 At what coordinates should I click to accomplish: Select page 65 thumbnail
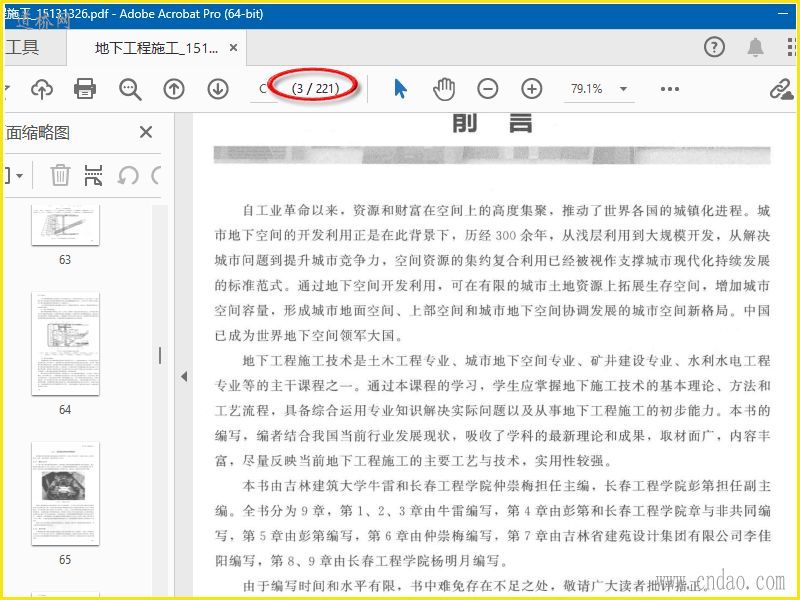pyautogui.click(x=65, y=494)
